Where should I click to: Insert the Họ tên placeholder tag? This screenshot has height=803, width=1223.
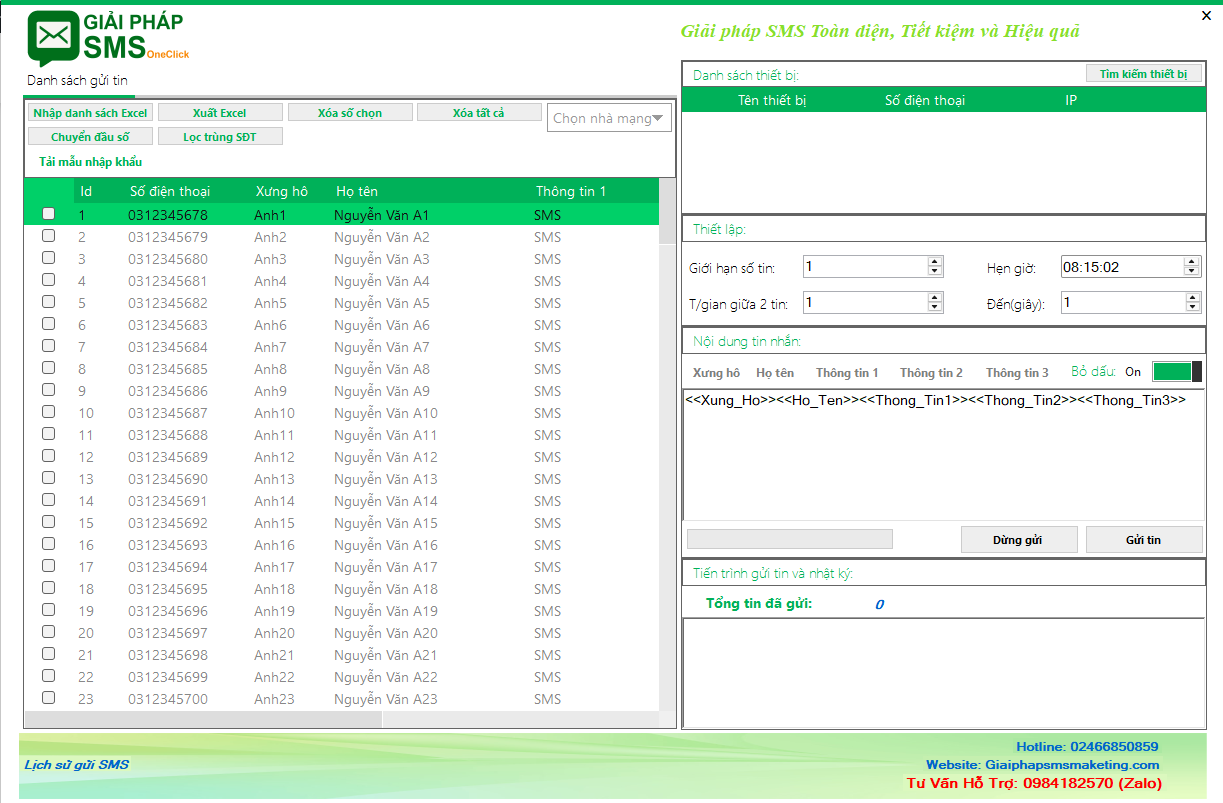(x=775, y=373)
